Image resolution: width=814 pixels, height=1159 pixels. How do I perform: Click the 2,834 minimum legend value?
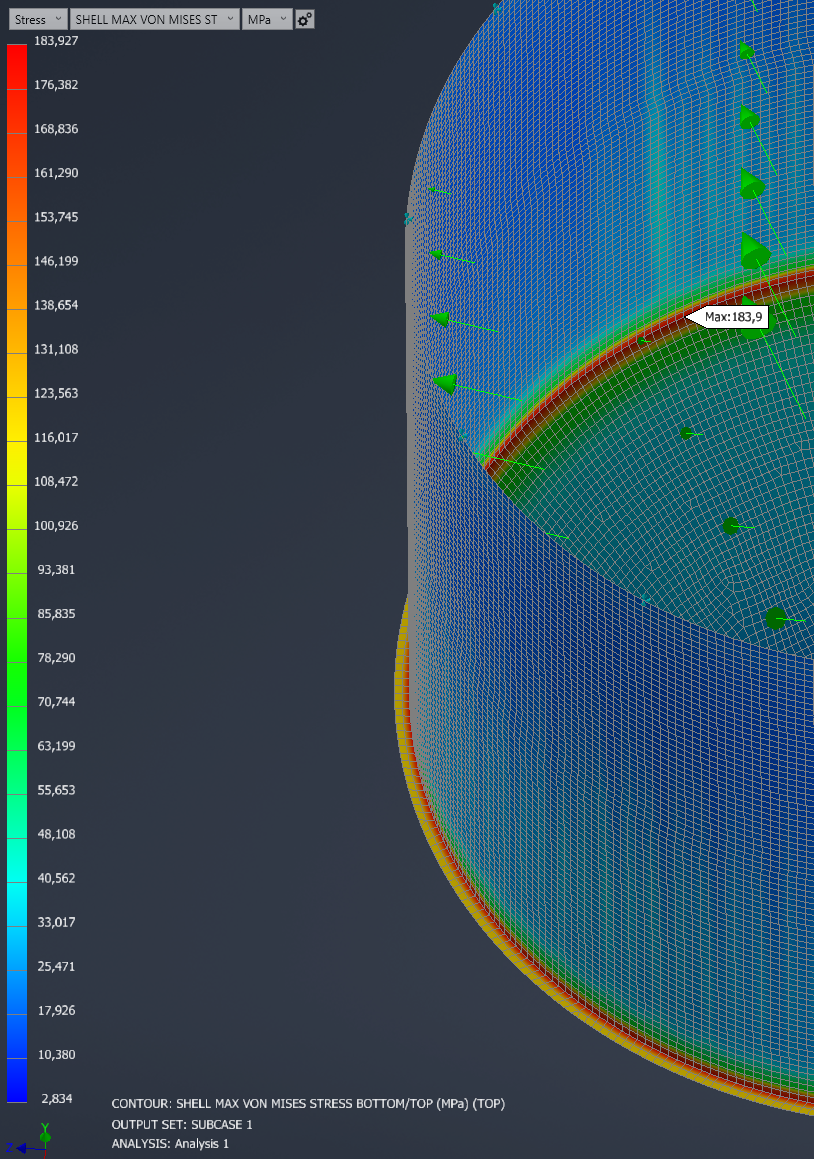tap(57, 1098)
